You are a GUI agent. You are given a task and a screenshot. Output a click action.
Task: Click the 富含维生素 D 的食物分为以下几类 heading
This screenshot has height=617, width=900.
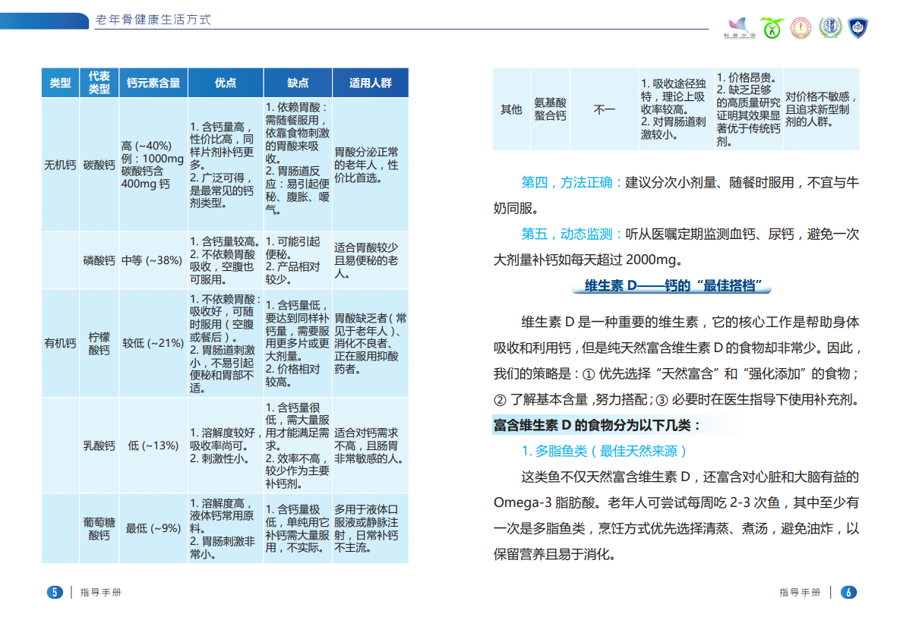coord(597,425)
